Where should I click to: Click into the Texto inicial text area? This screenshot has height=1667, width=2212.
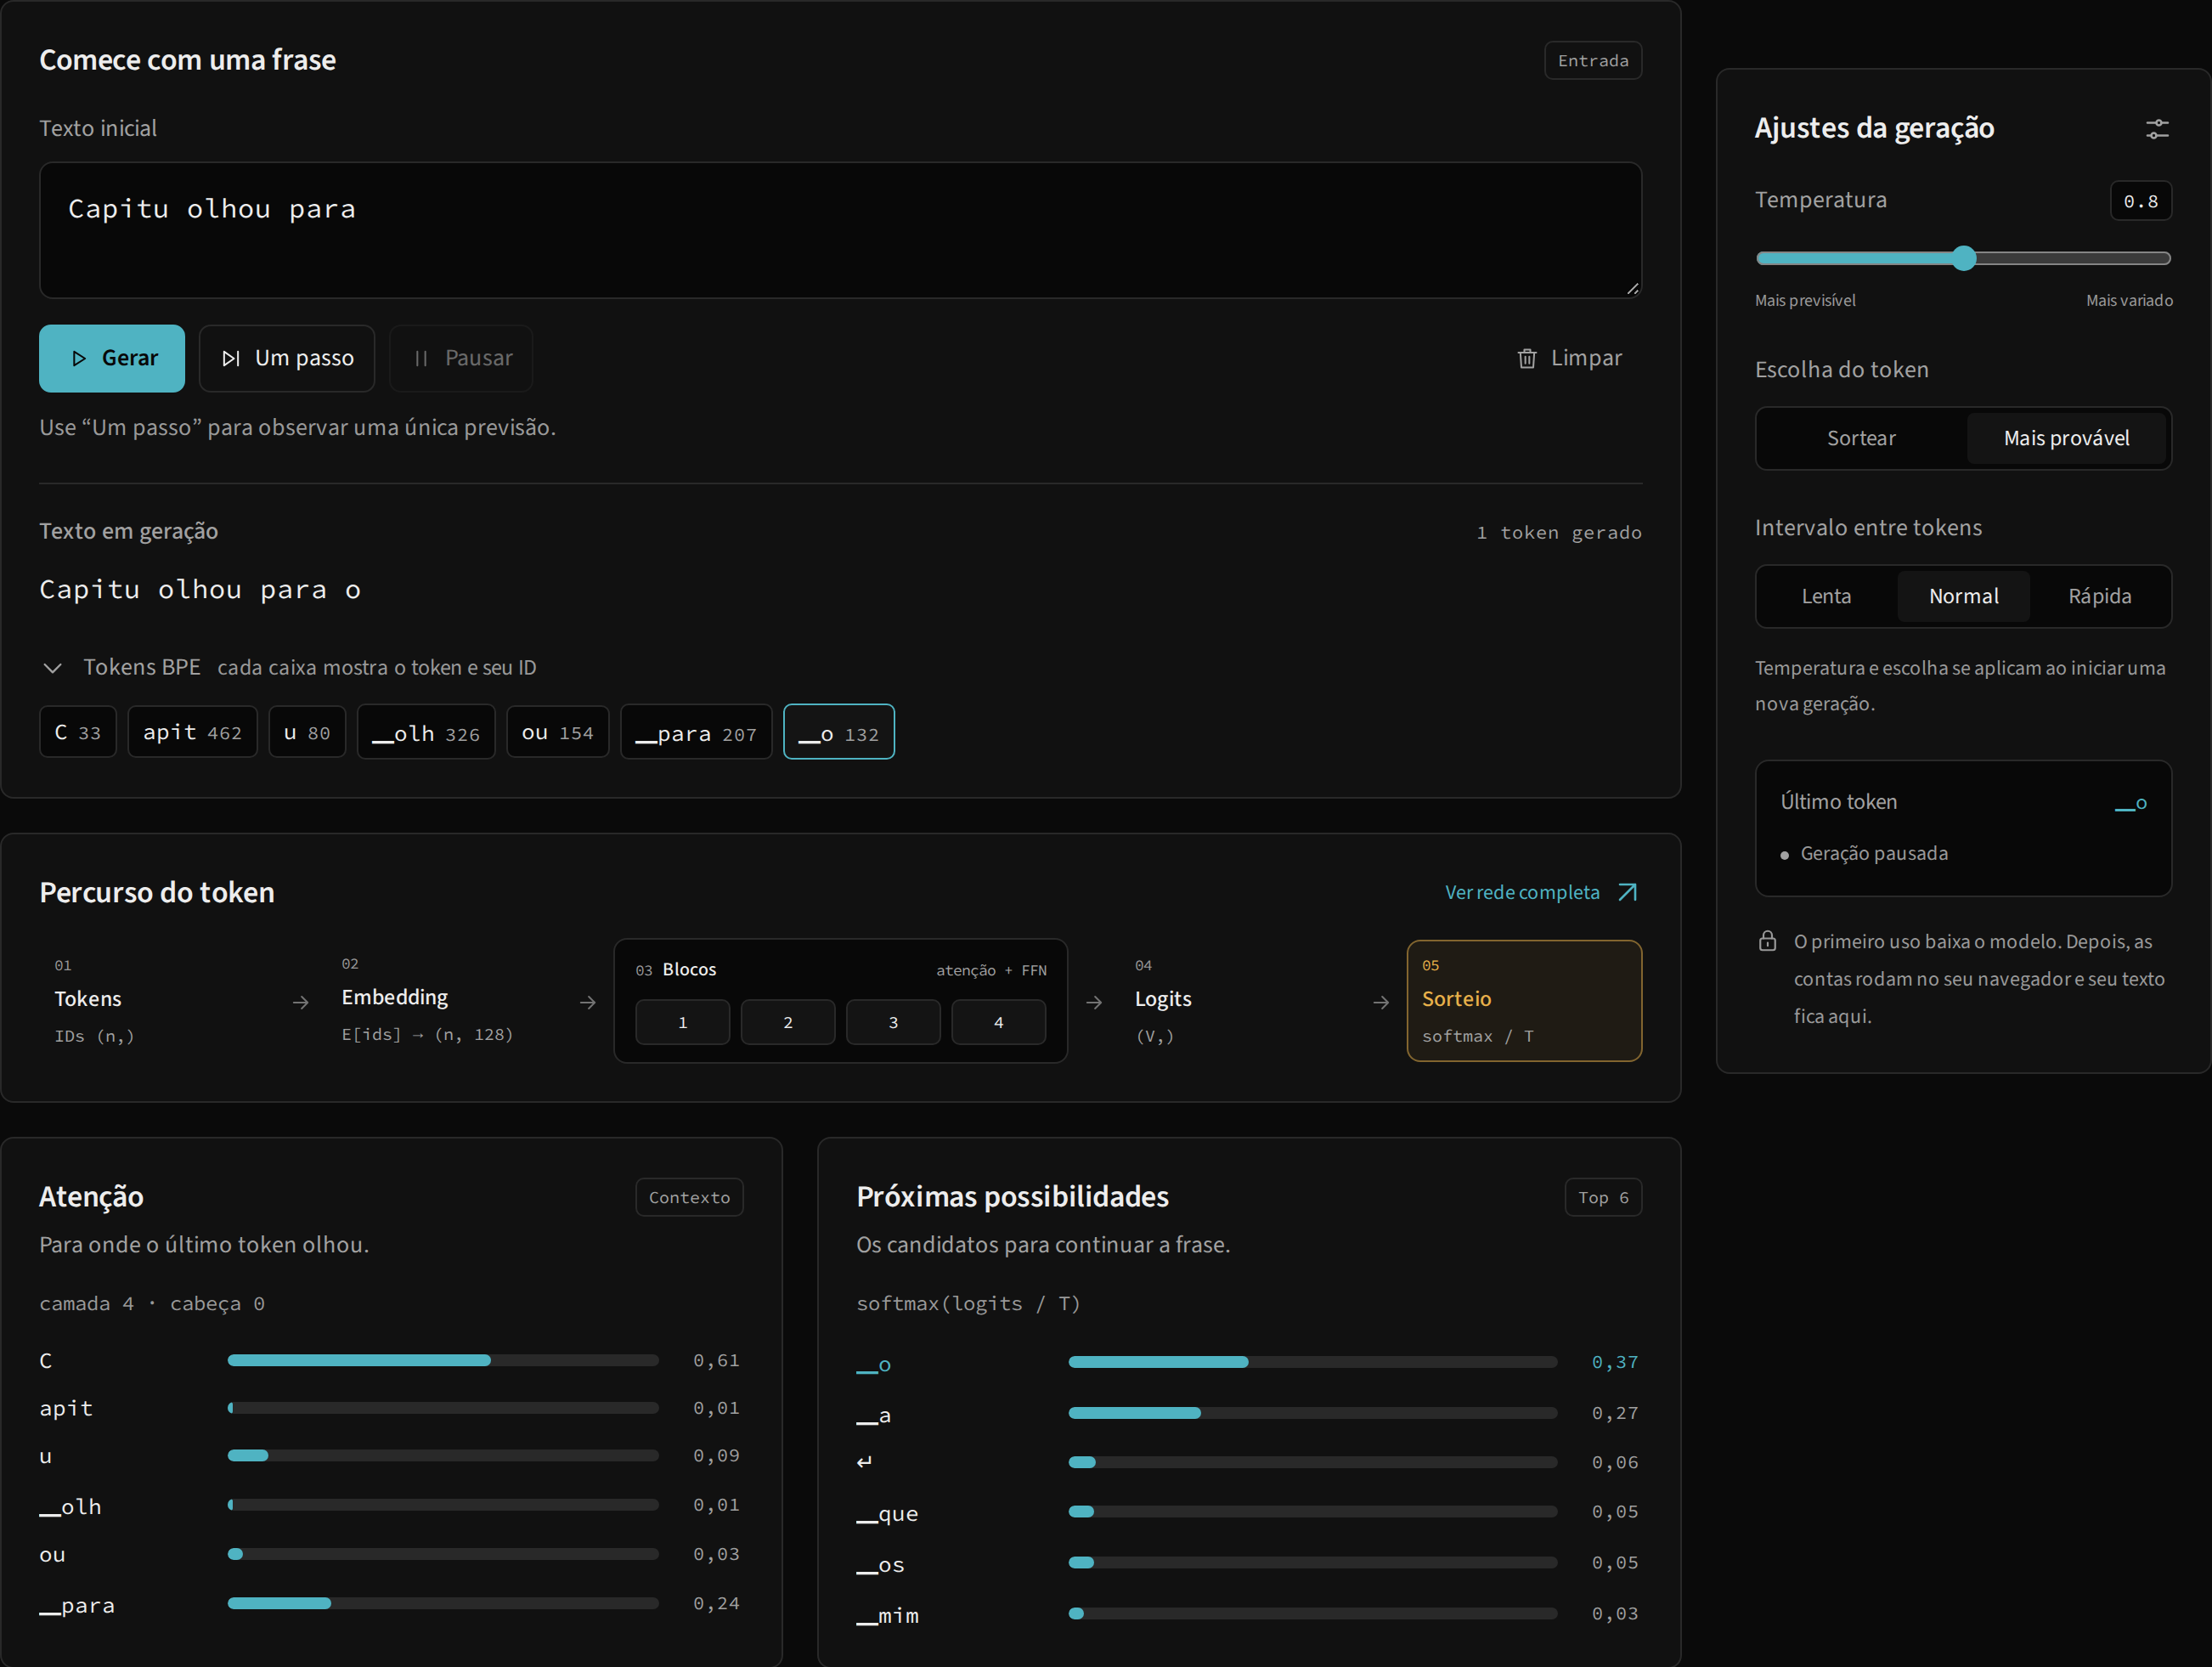pyautogui.click(x=840, y=230)
